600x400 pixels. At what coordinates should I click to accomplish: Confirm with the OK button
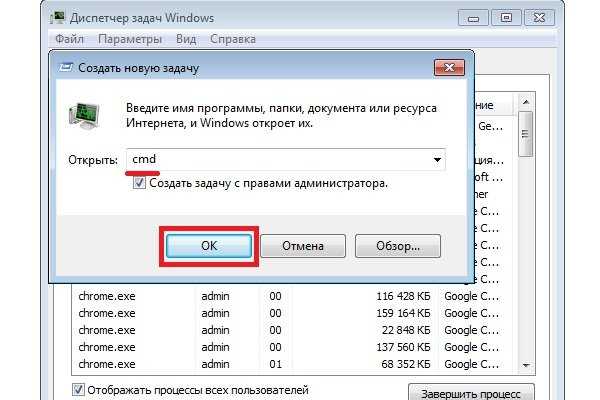tap(209, 246)
